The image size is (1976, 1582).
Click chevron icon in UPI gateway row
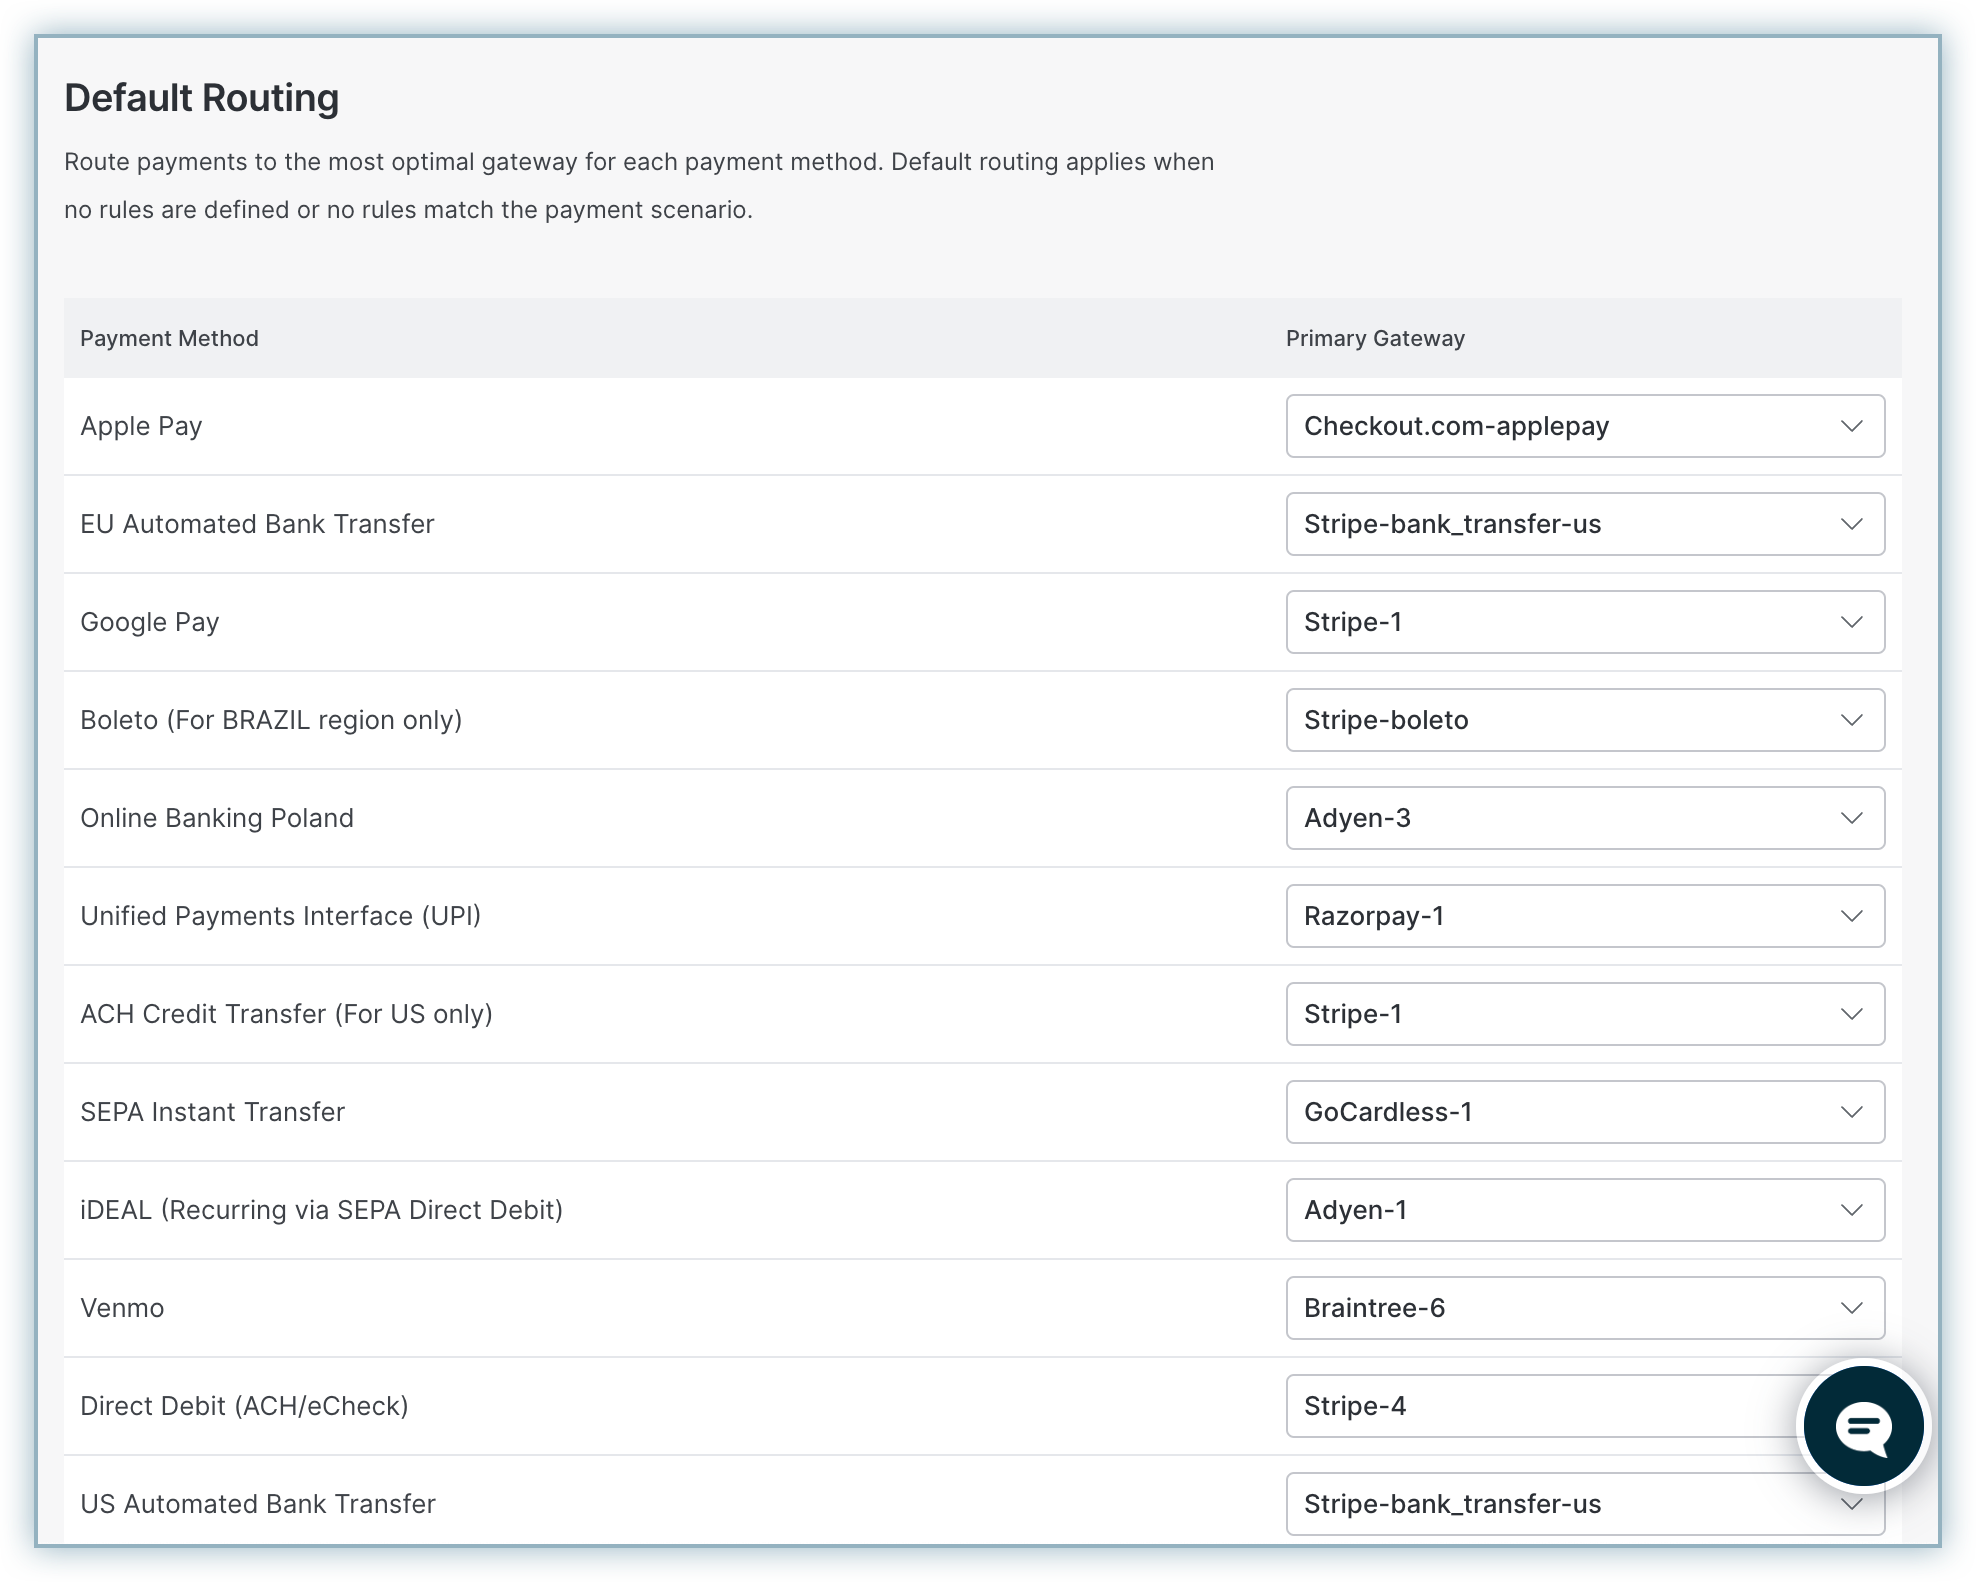coord(1851,916)
